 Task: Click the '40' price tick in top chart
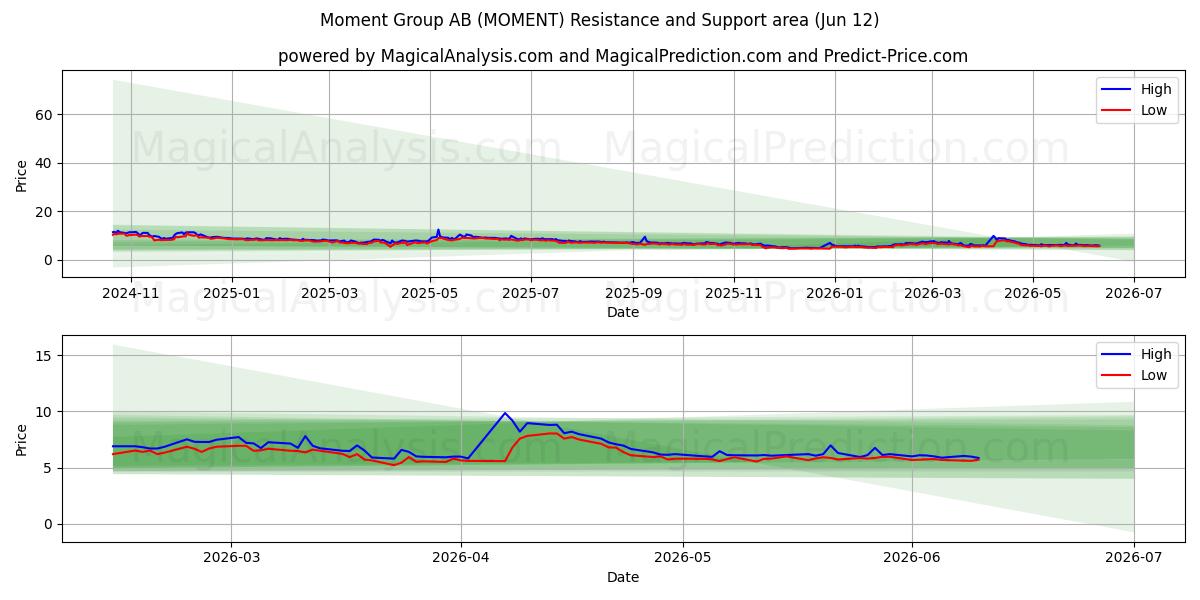44,163
